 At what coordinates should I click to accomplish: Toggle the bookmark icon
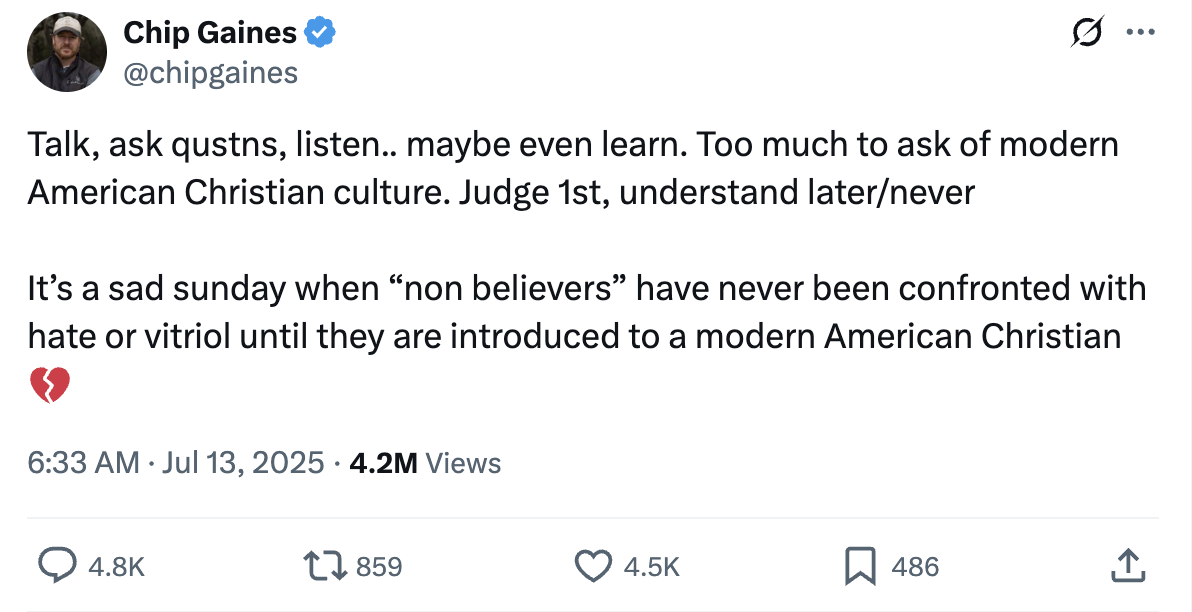click(860, 566)
